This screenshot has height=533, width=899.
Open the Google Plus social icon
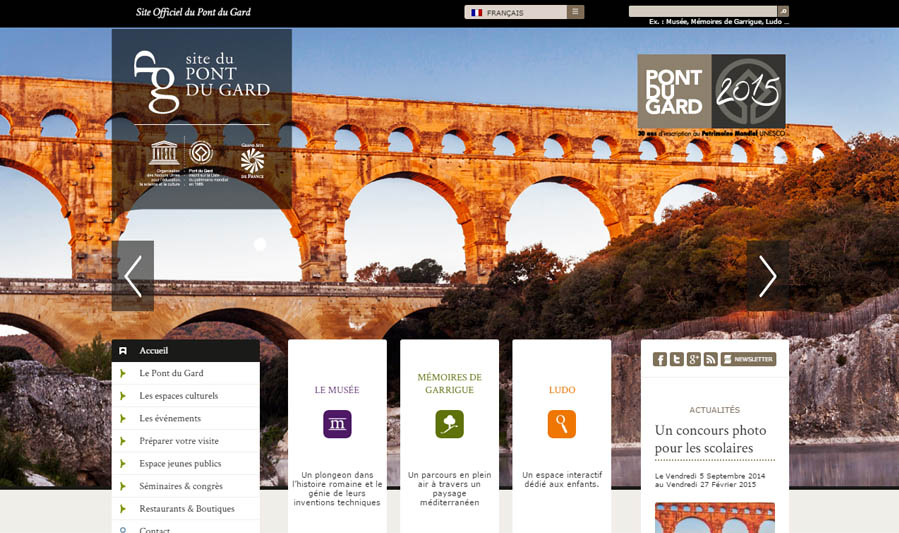pyautogui.click(x=694, y=359)
